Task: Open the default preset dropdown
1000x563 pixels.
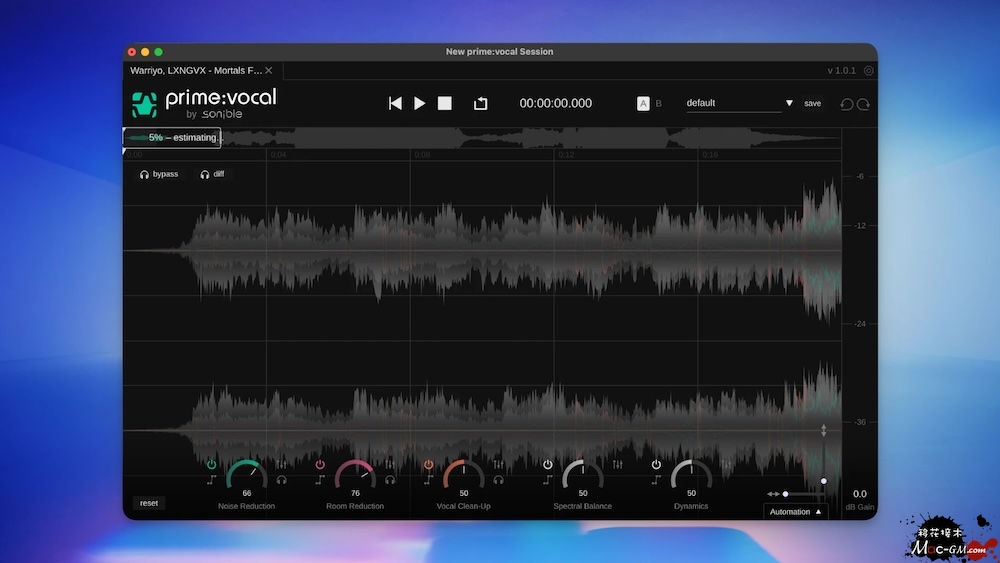Action: [x=740, y=103]
